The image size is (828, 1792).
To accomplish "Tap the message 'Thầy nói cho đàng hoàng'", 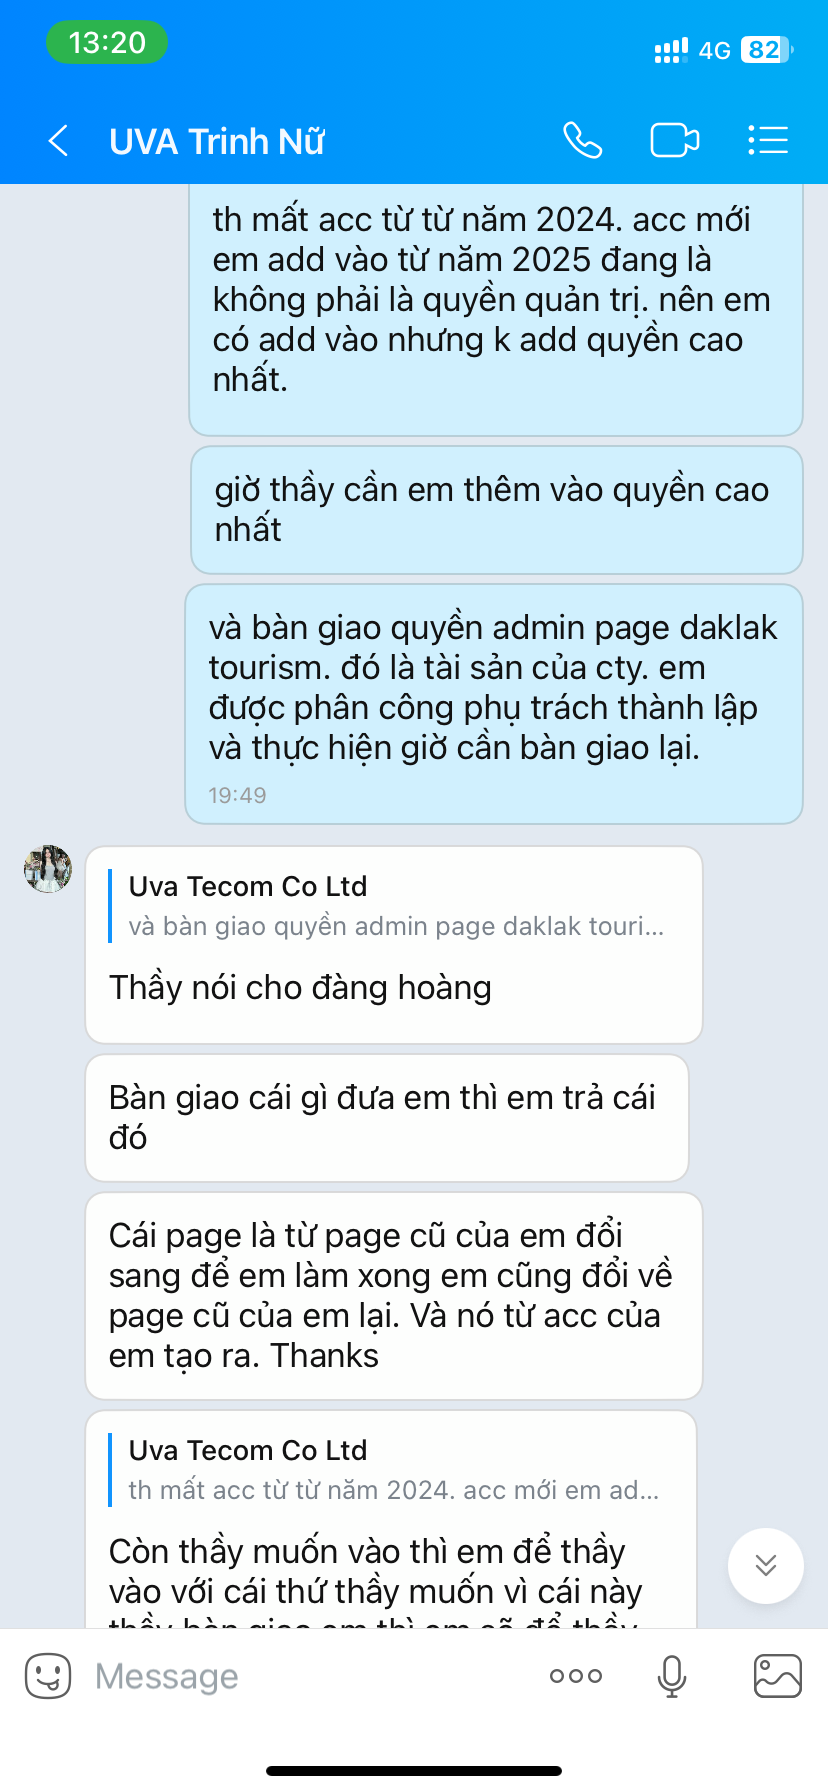I will pos(300,988).
